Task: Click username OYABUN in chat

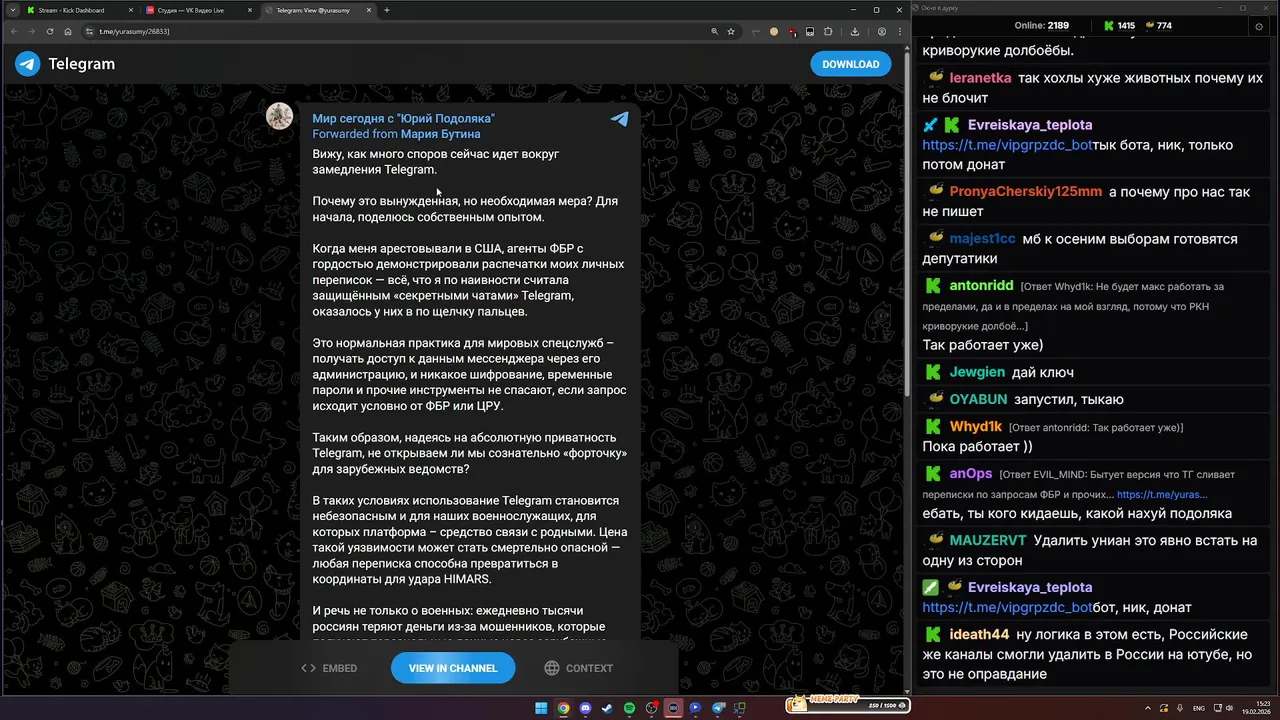Action: (x=978, y=399)
